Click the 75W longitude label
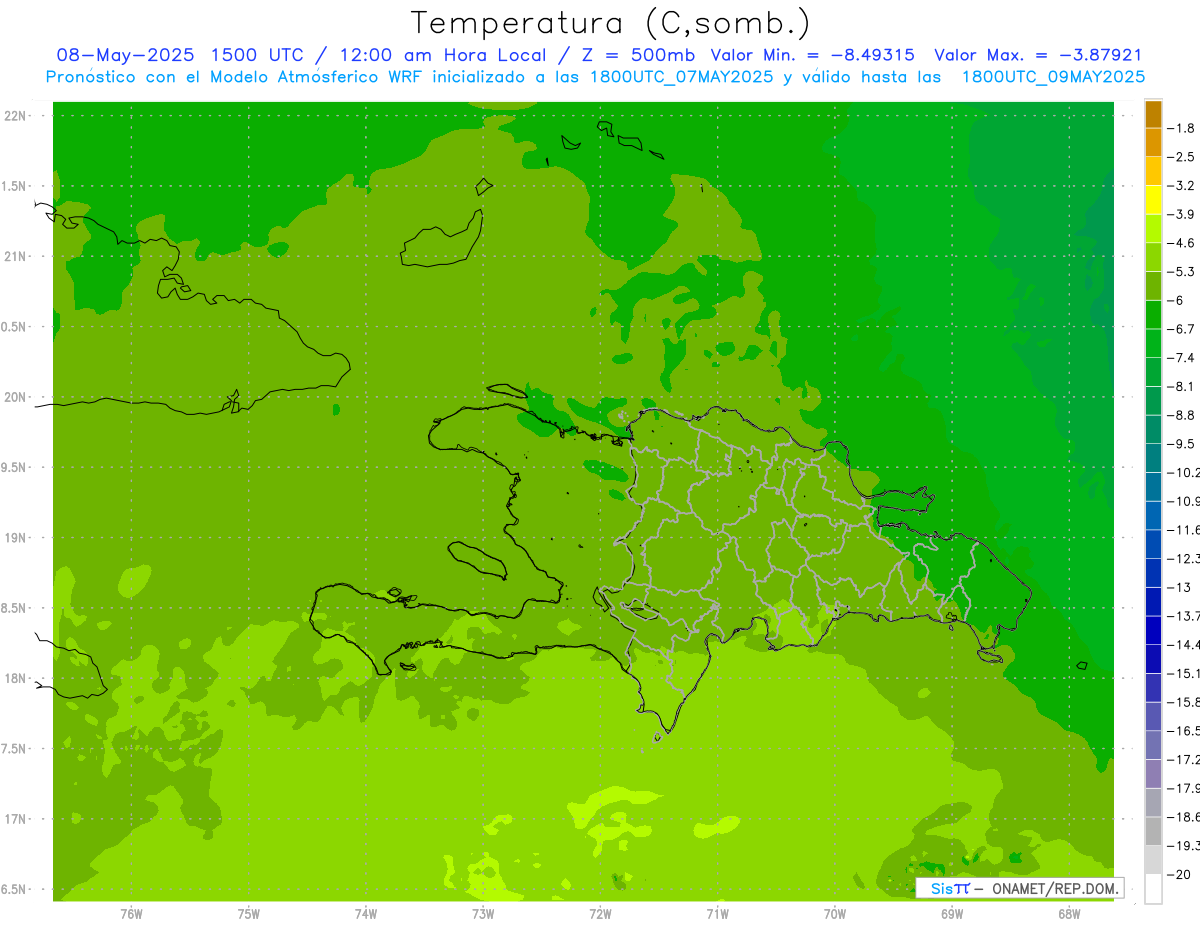Viewport: 1200px width, 927px height. click(x=249, y=913)
